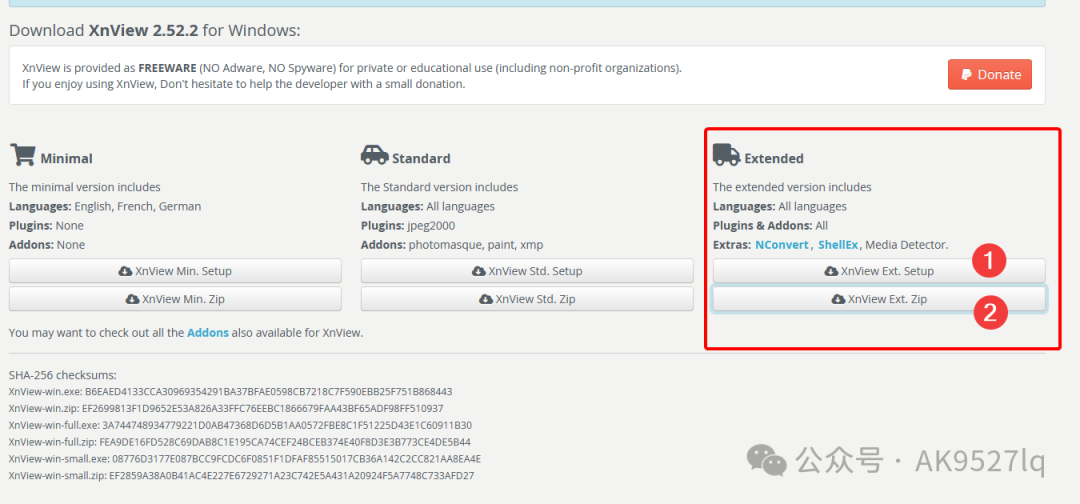Viewport: 1080px width, 504px height.
Task: Click the WeChat logo icon in watermark
Action: coord(767,461)
